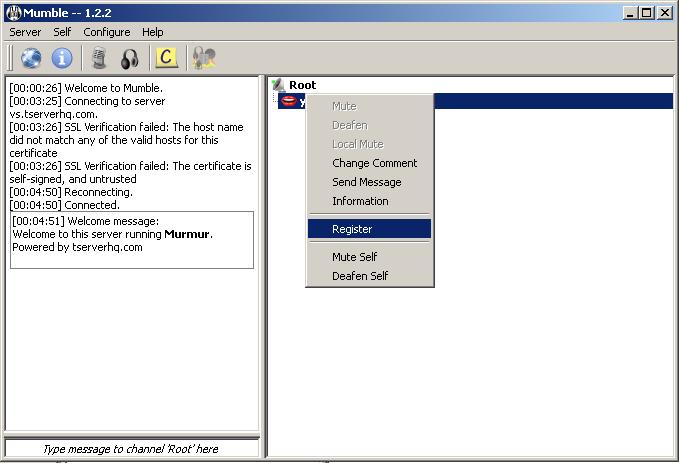Click disabled Local Mute menu entry

(x=369, y=144)
